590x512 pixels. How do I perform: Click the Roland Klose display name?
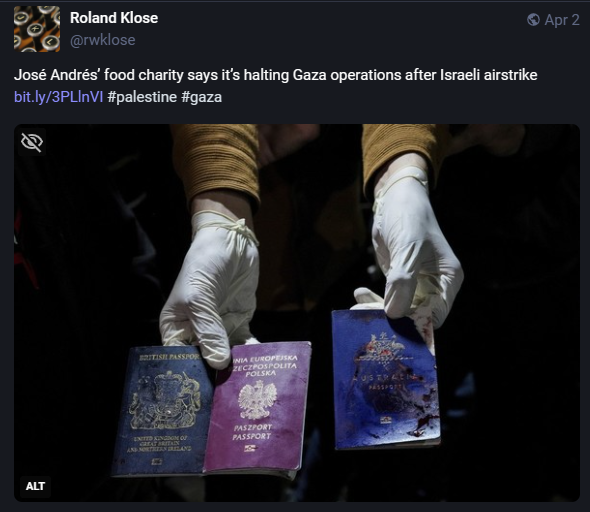coord(114,18)
